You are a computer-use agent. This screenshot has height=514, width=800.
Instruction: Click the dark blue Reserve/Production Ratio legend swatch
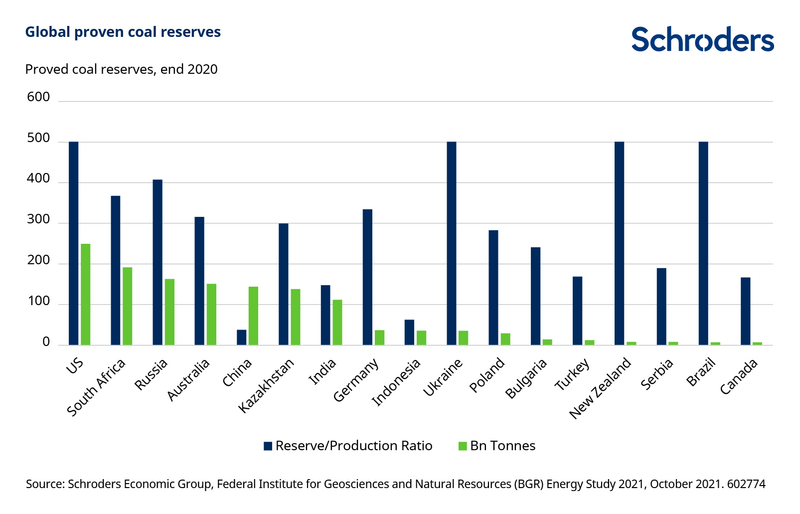pyautogui.click(x=267, y=446)
